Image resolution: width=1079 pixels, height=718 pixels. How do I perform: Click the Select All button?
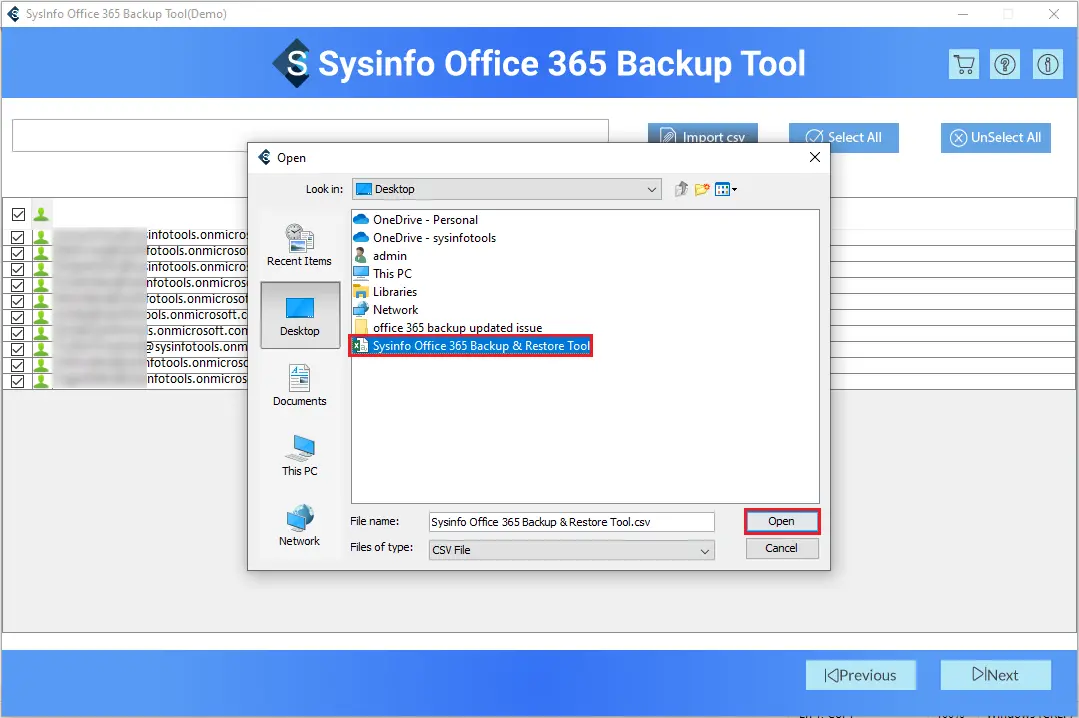tap(844, 138)
